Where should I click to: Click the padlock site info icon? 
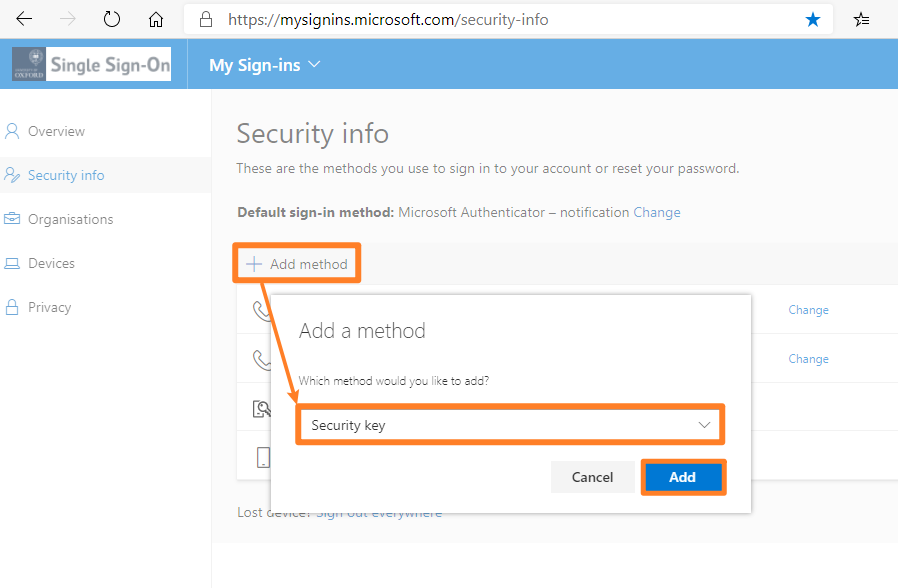[206, 20]
